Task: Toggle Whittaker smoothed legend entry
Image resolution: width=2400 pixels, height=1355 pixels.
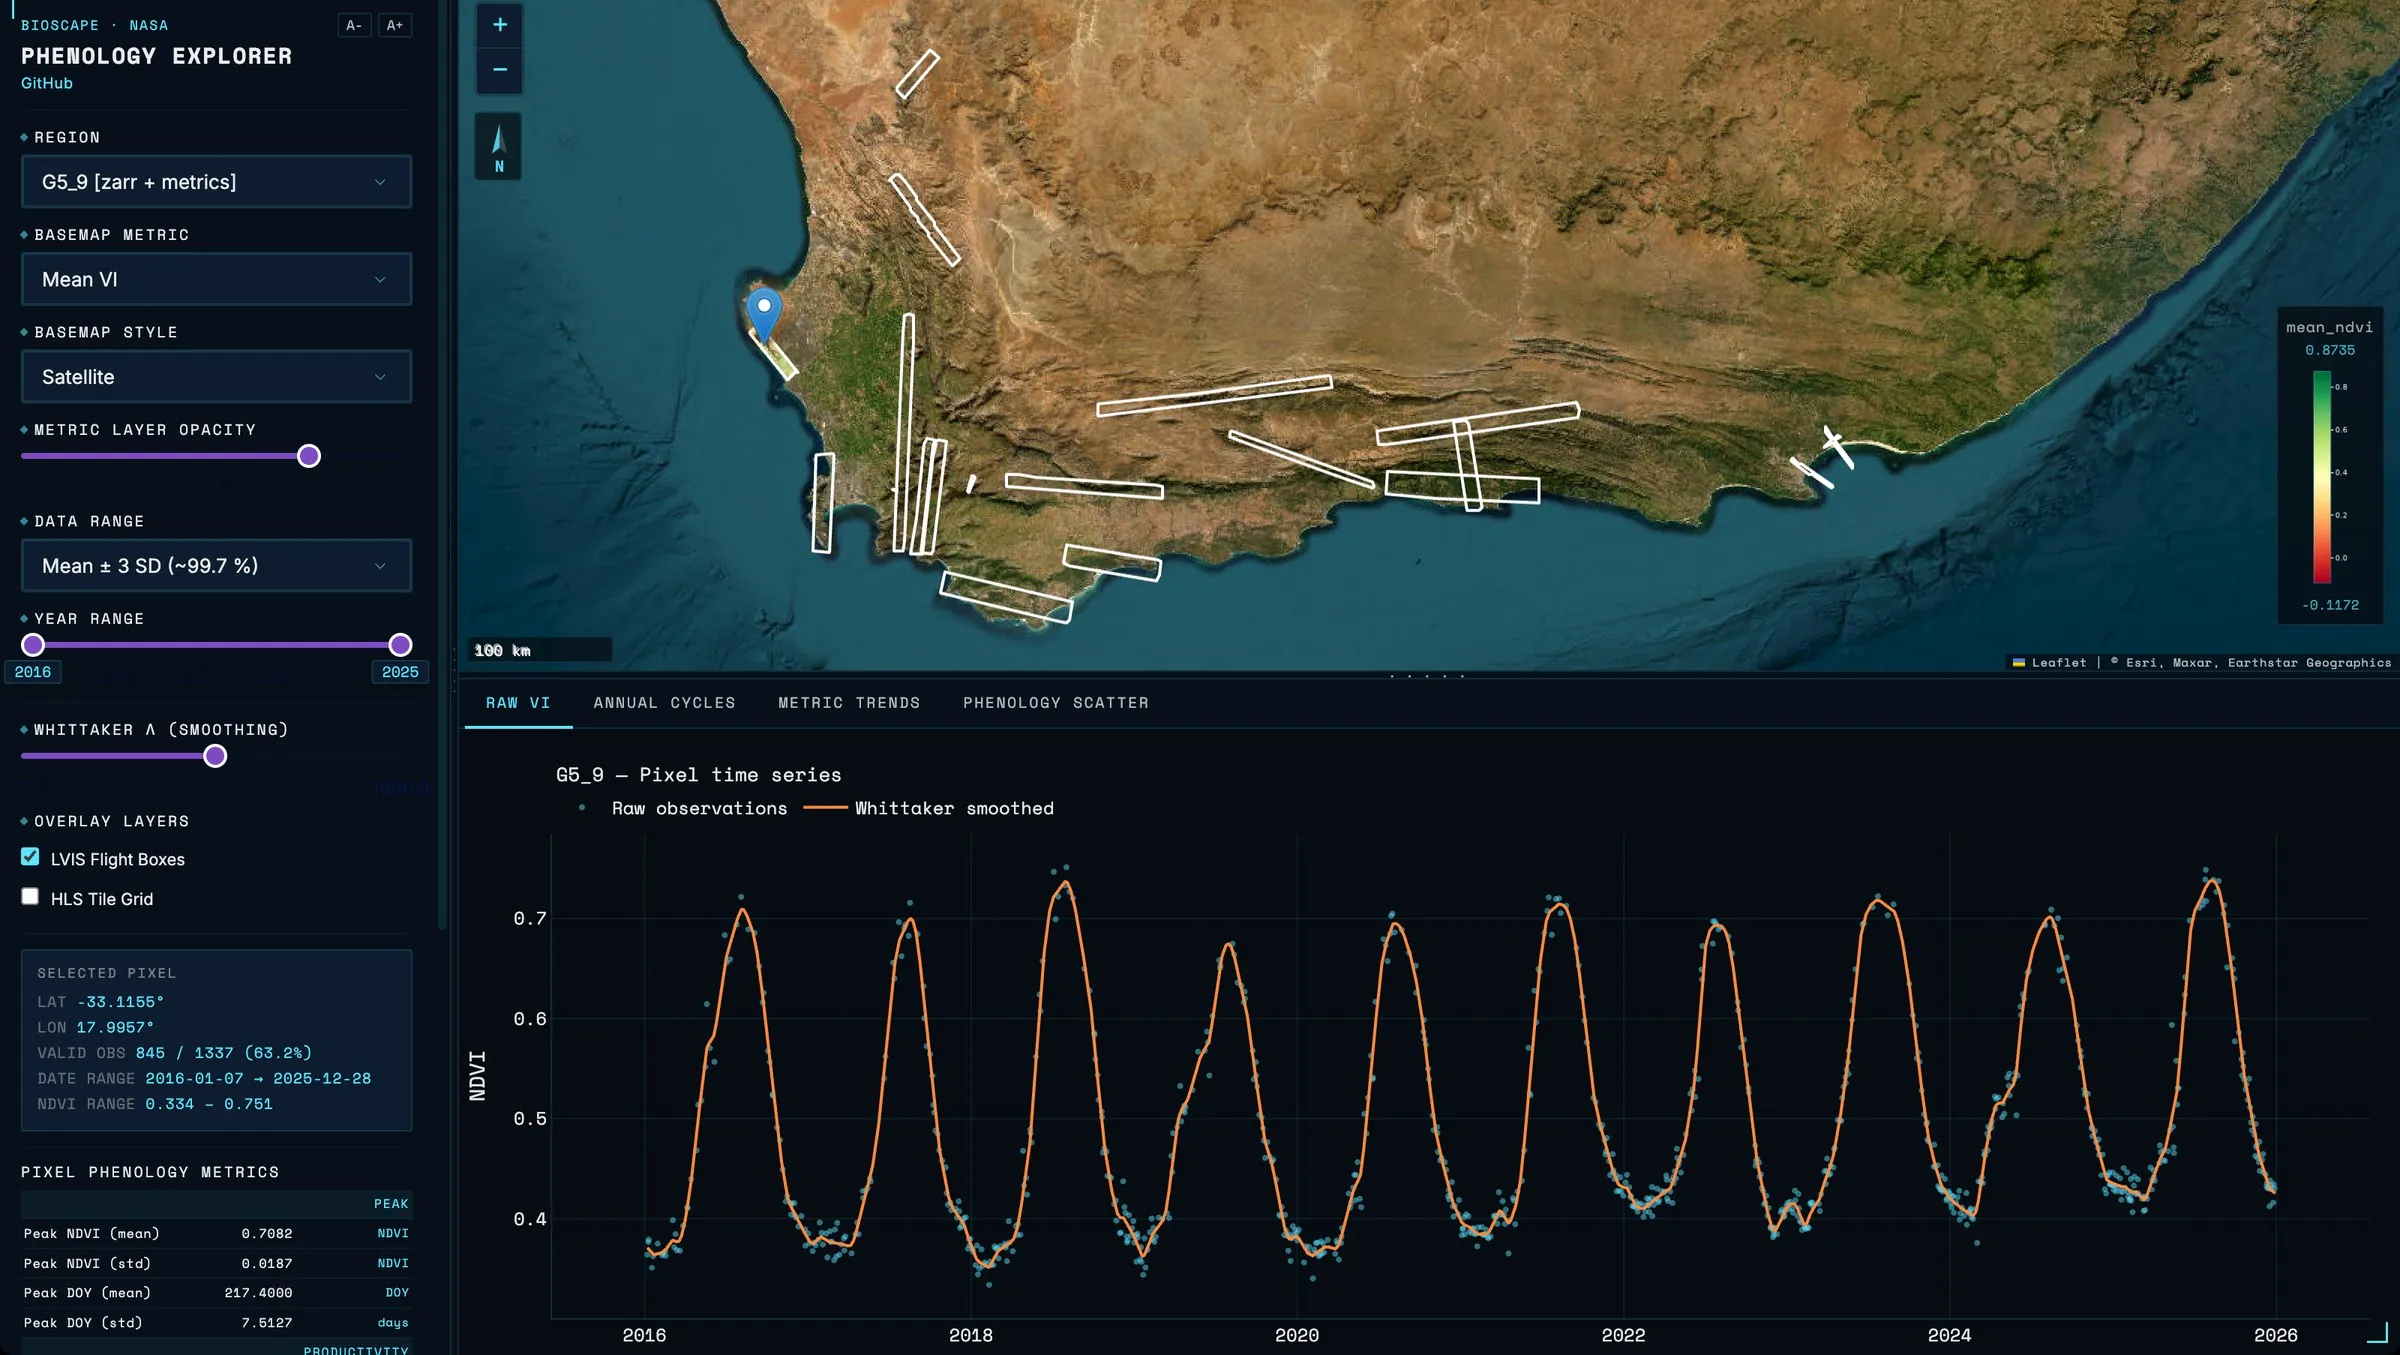Action: pos(929,808)
